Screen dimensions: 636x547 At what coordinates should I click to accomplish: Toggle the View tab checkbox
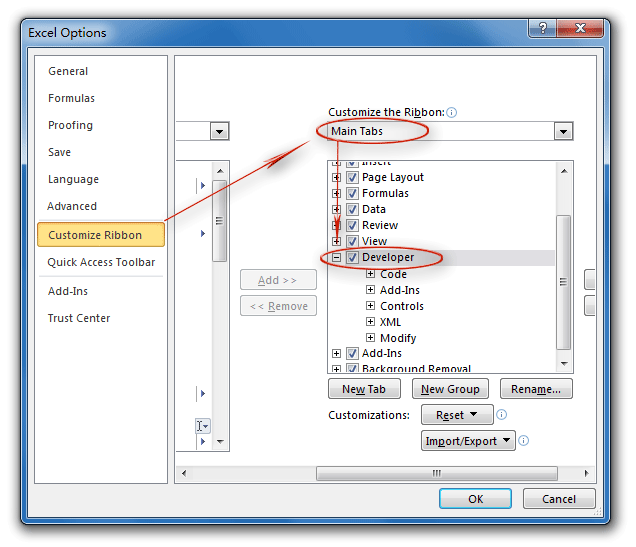352,241
